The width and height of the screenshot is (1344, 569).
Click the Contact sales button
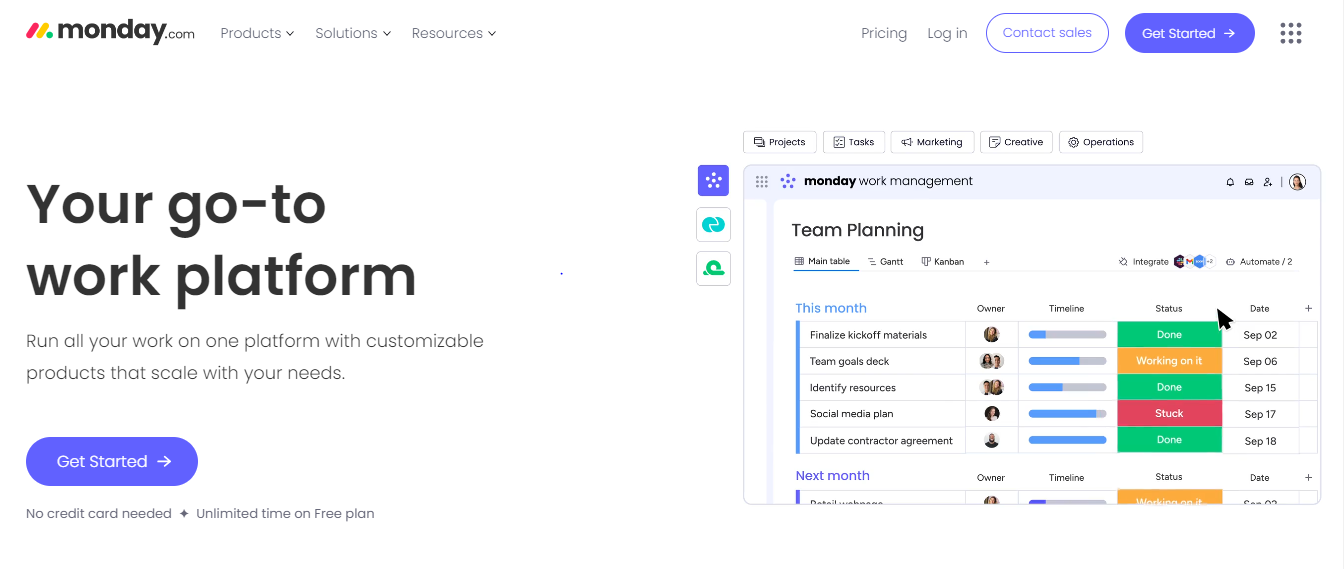click(x=1047, y=33)
